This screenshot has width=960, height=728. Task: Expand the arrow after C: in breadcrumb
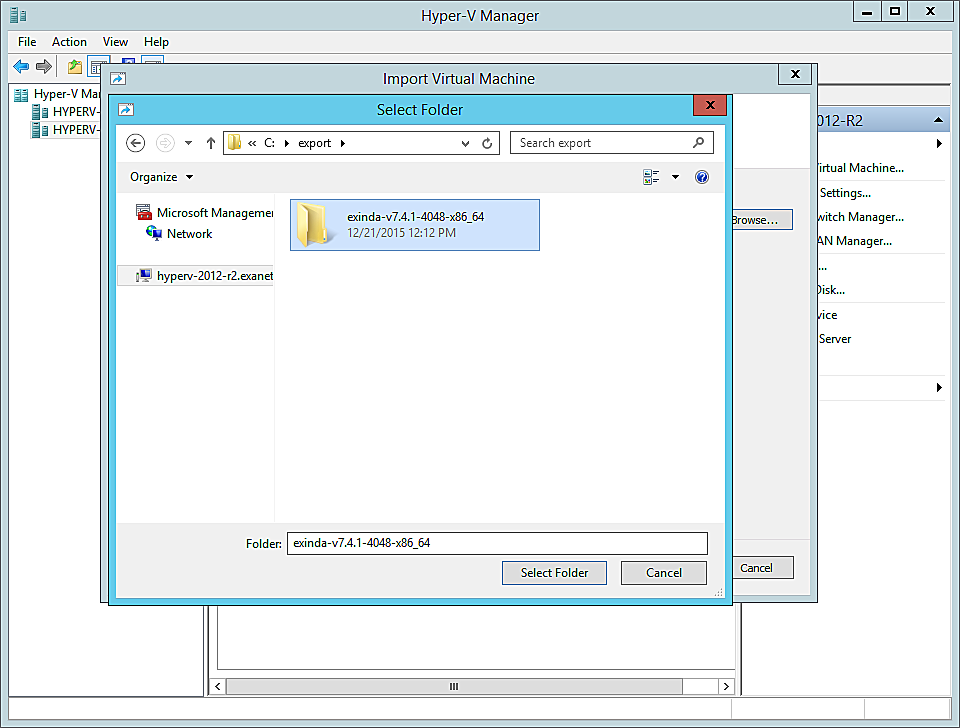click(287, 143)
